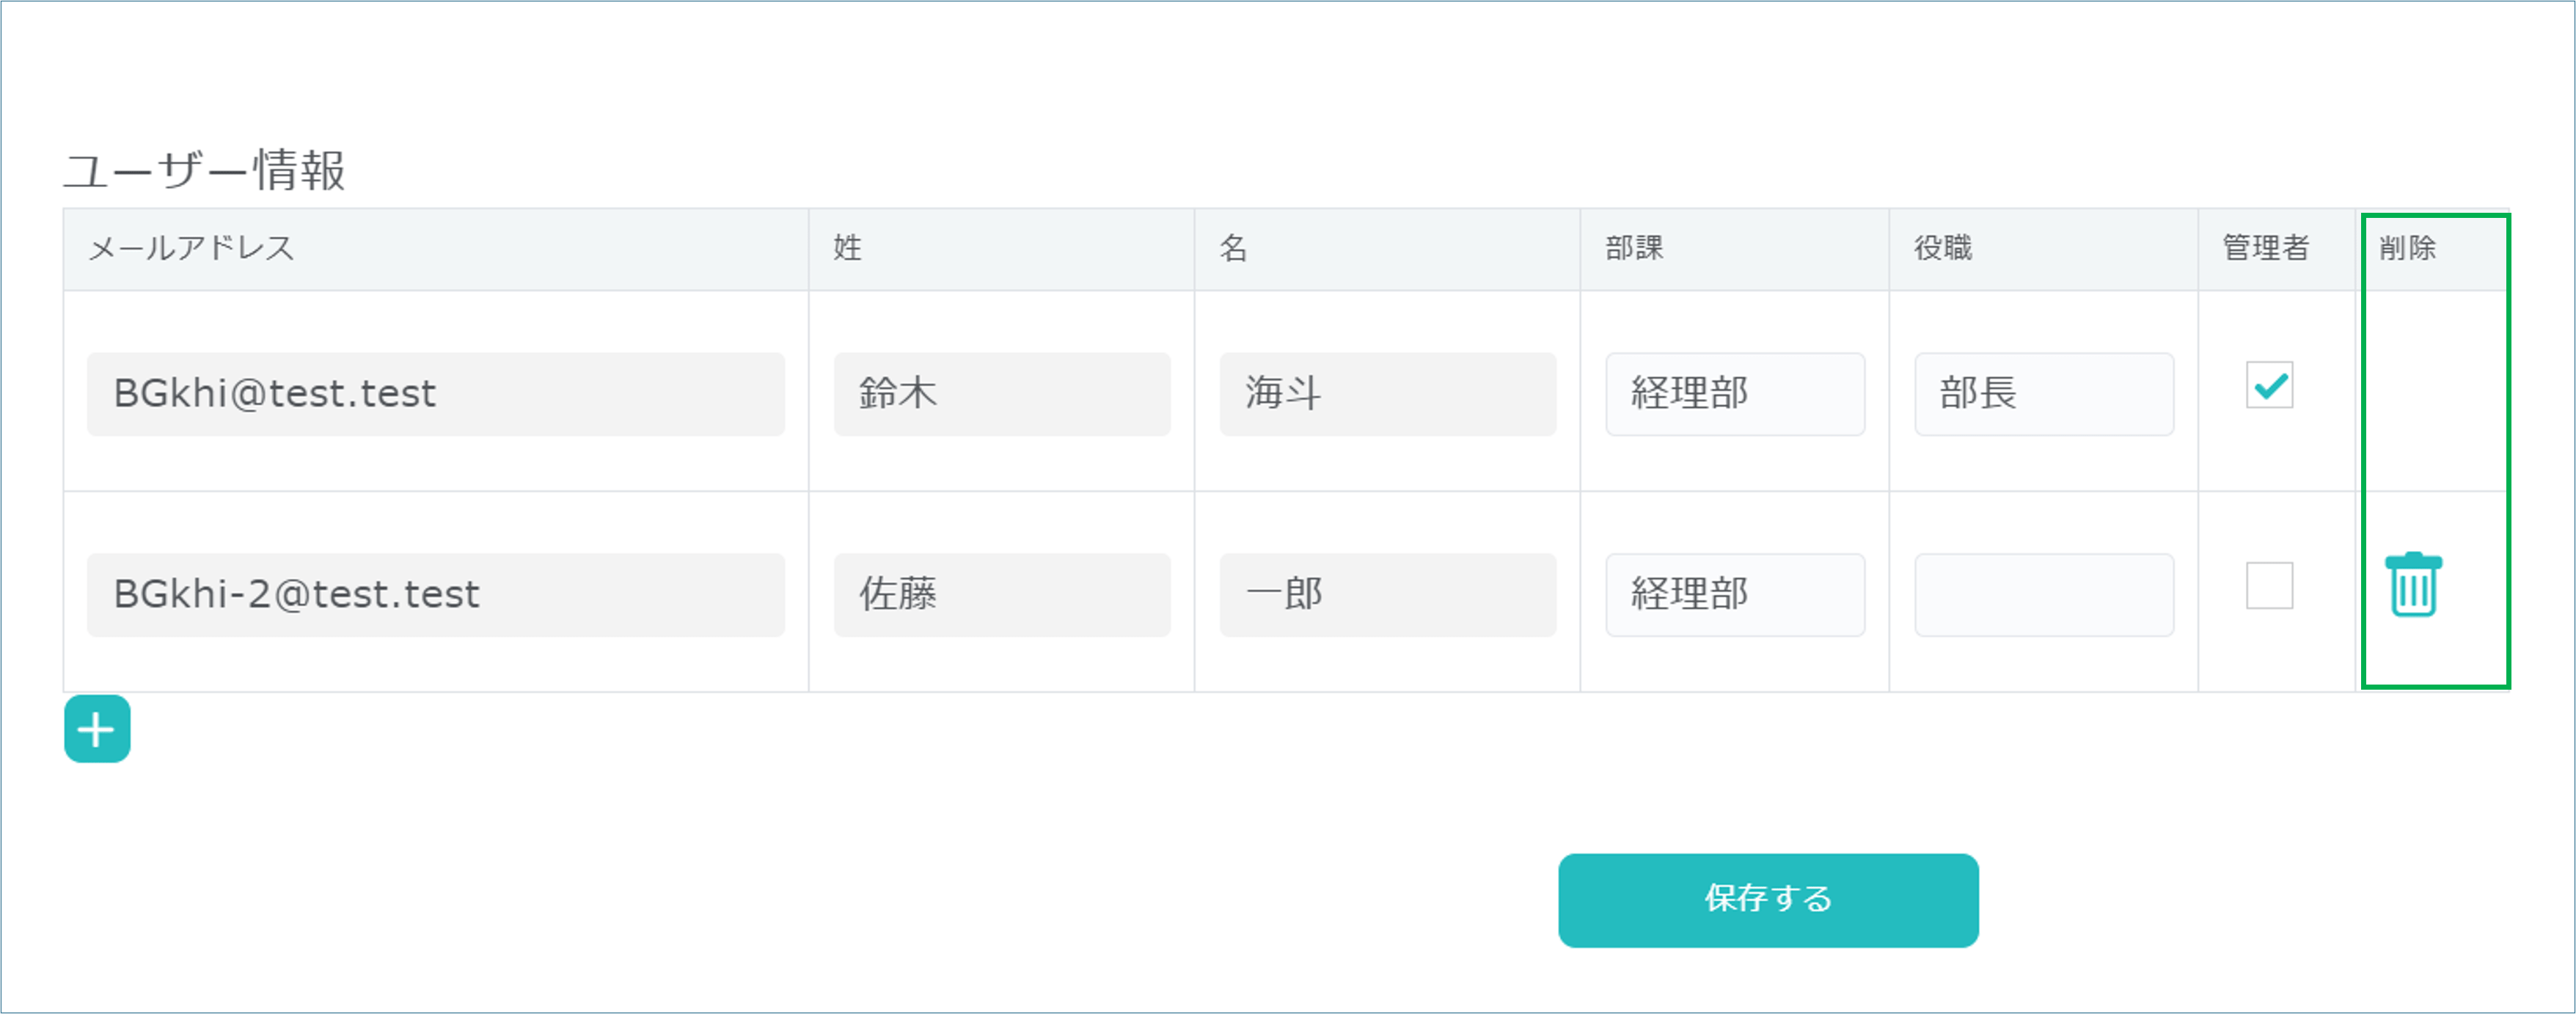The image size is (2576, 1014).
Task: Click the メールアドレス column header
Action: pyautogui.click(x=191, y=248)
